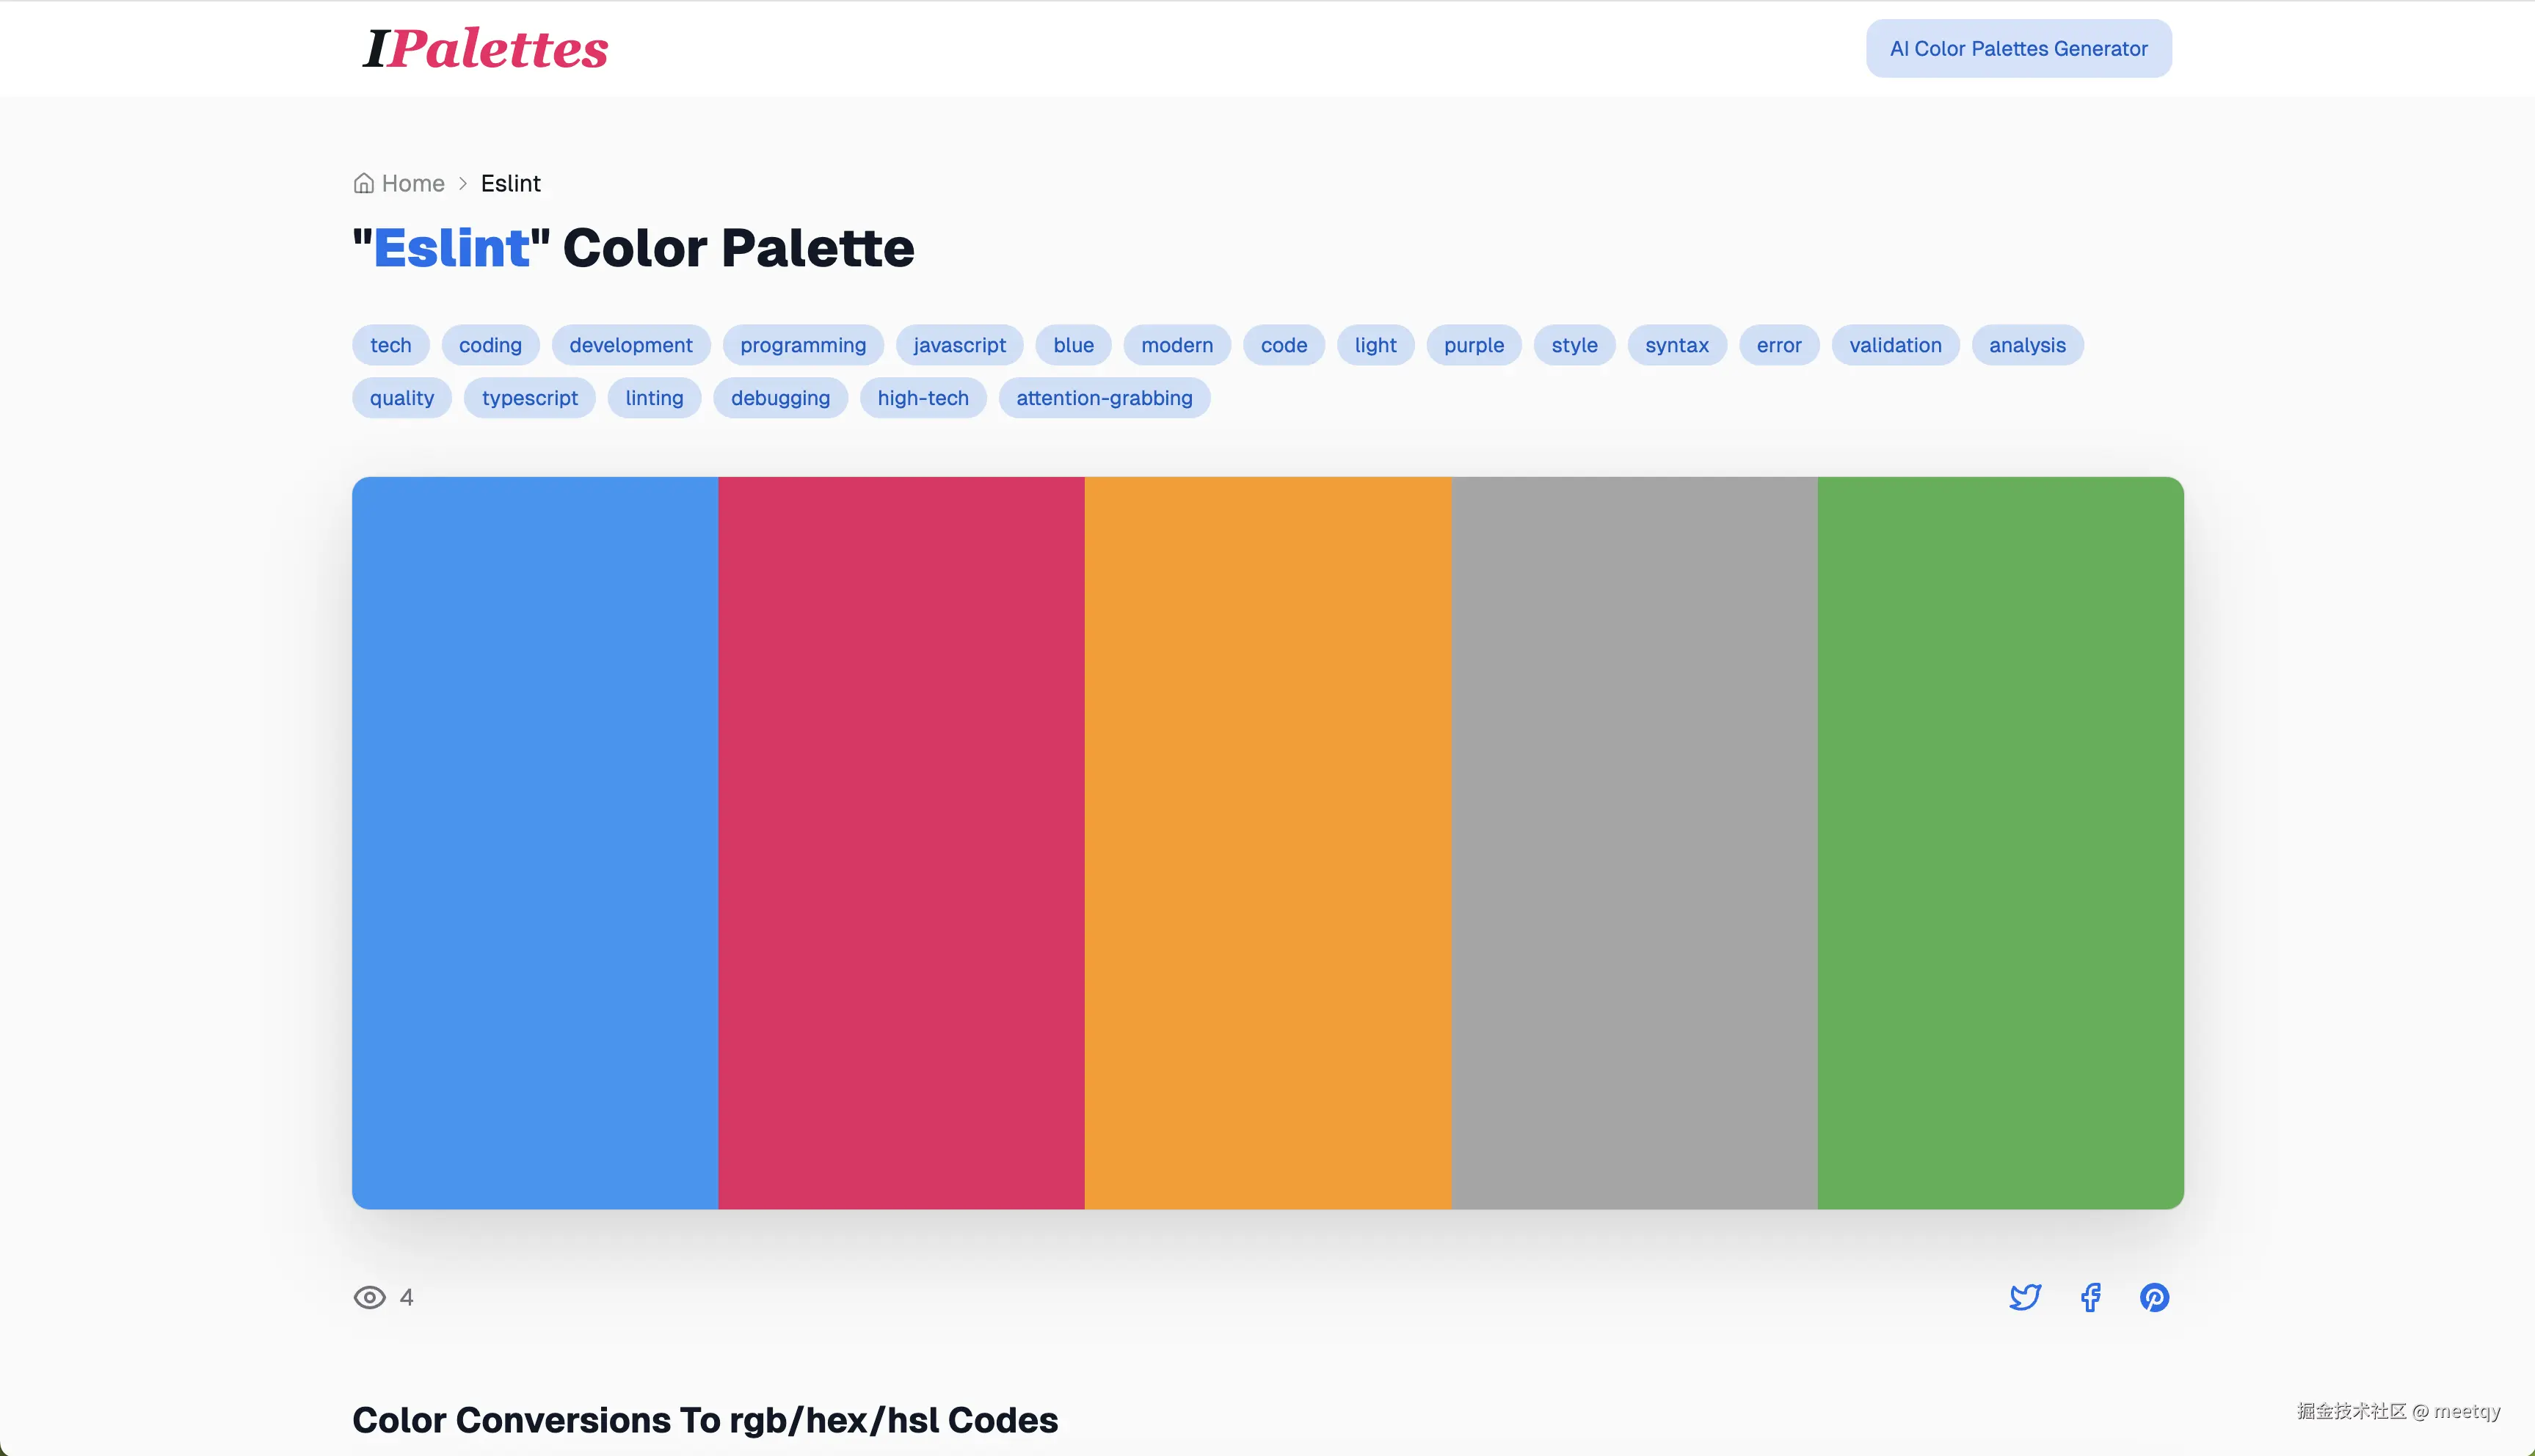
Task: Share palette on Twitter icon
Action: pos(2025,1297)
